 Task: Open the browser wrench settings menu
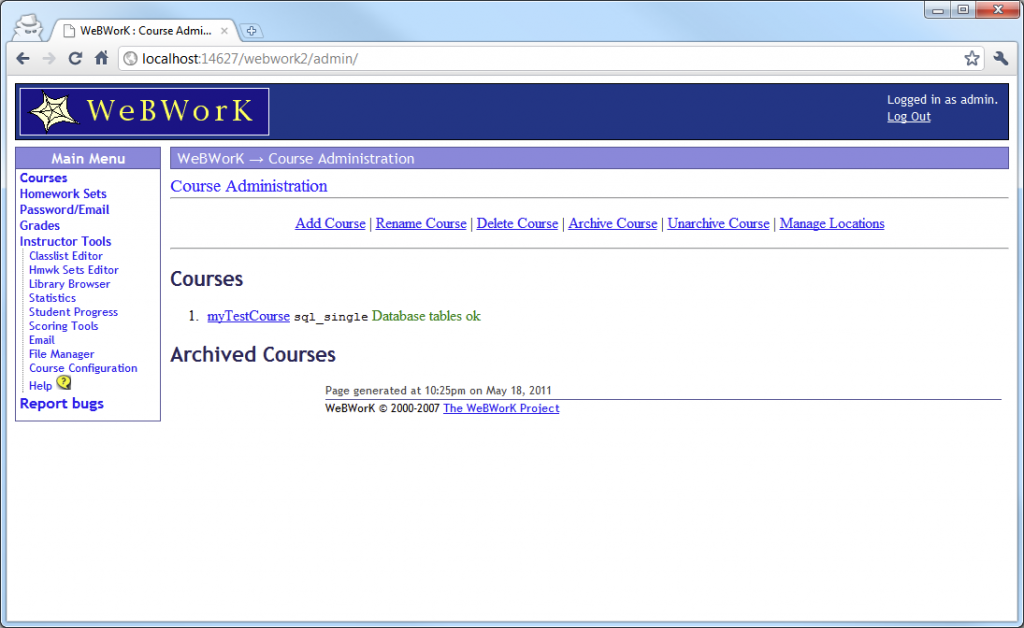point(1000,59)
